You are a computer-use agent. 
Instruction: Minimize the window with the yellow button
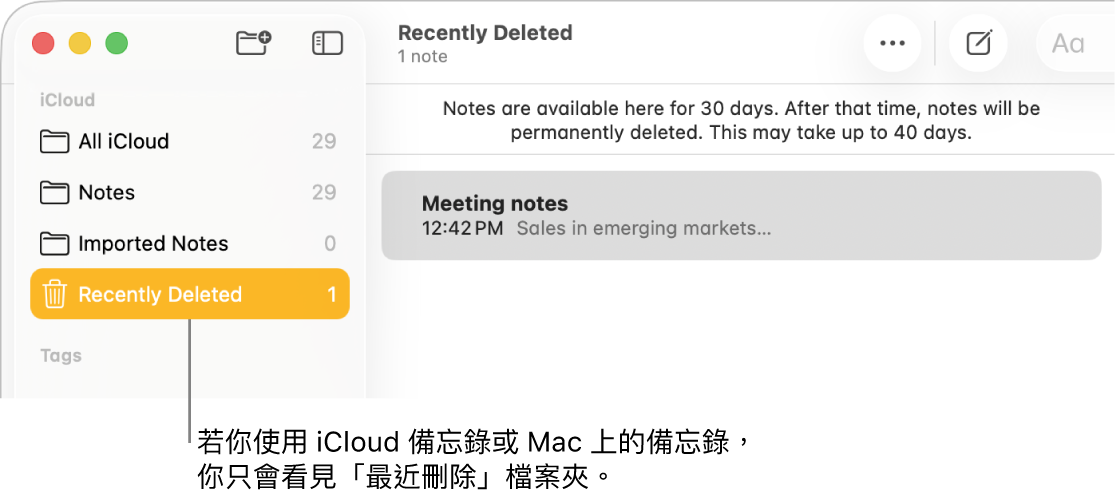pos(80,43)
